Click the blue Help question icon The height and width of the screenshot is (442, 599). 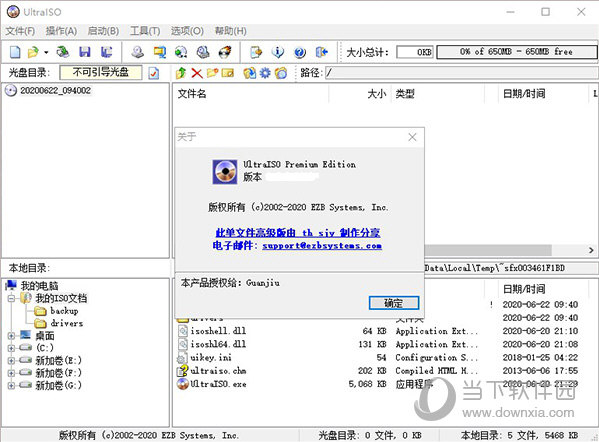point(300,52)
